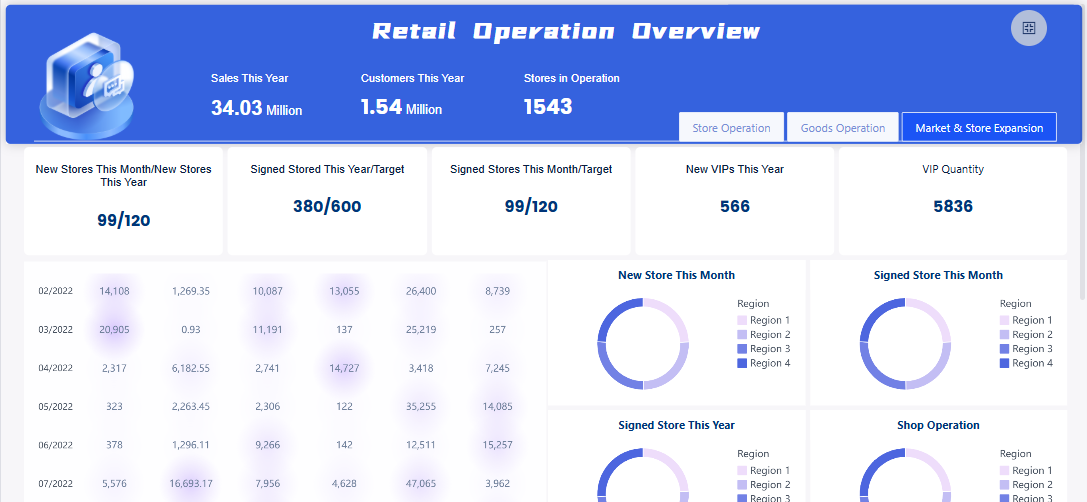
Task: Click the cell value 20,905
Action: [x=114, y=330]
